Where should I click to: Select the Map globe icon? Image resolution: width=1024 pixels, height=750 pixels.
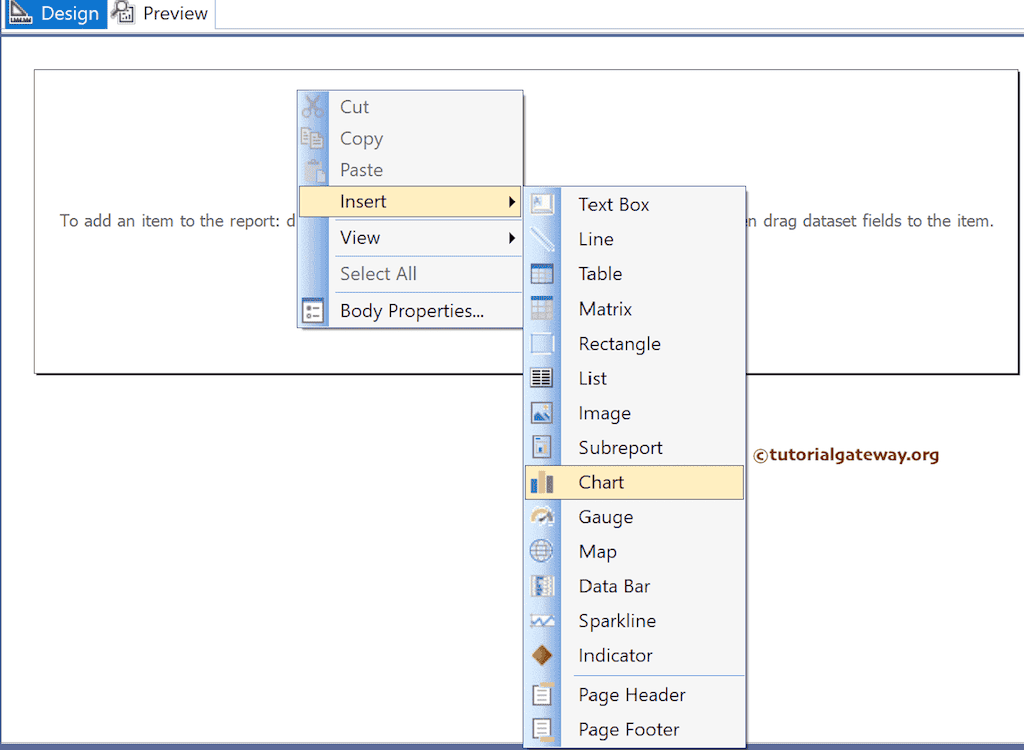pyautogui.click(x=542, y=551)
